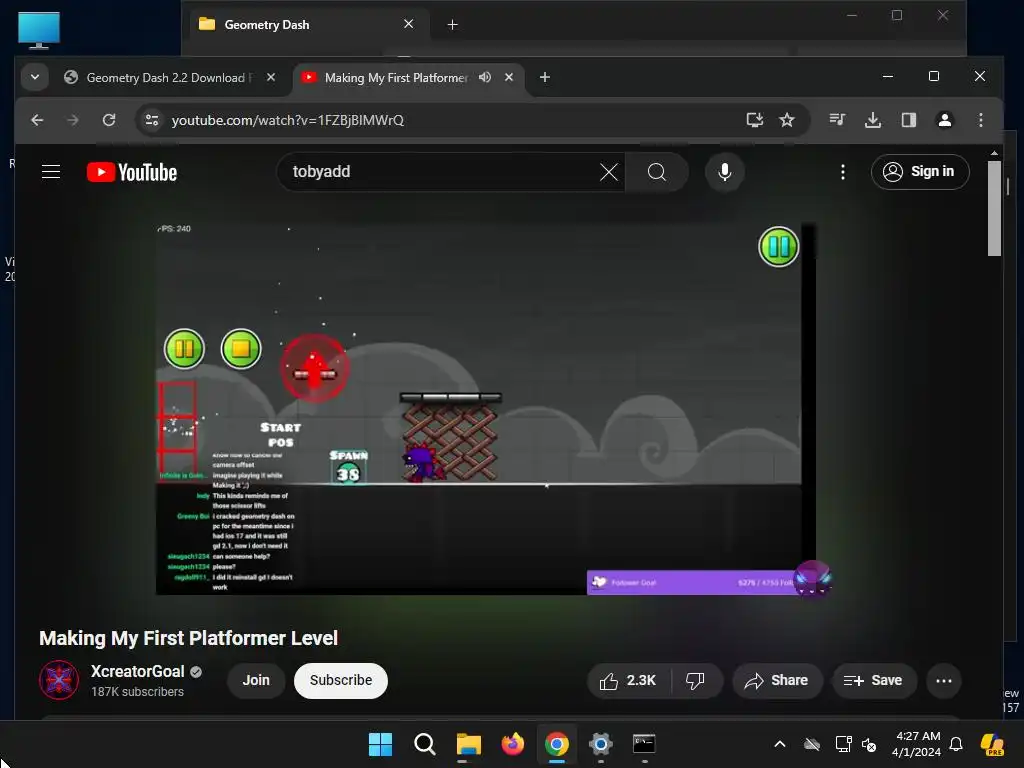Close the Making My First Platformer tab
Viewport: 1024px width, 768px height.
[x=509, y=77]
